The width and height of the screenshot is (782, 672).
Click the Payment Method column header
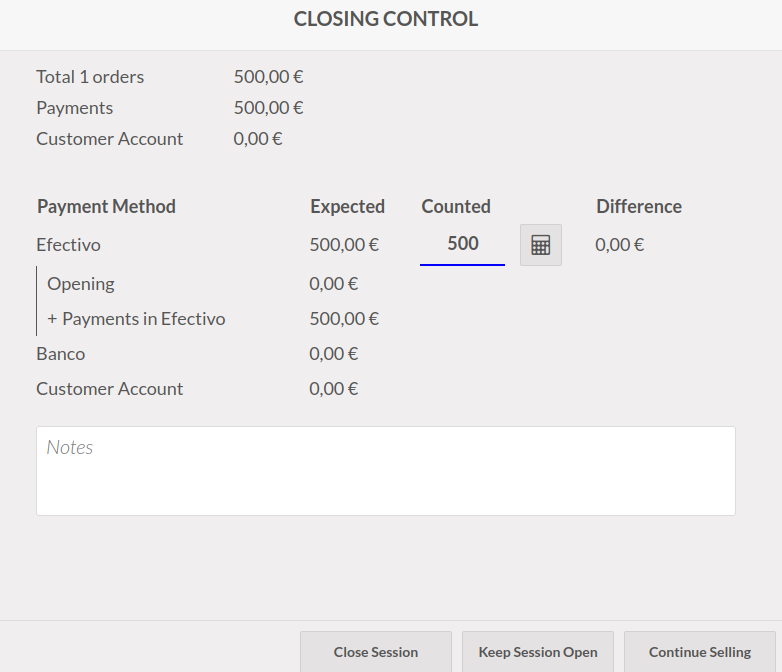106,207
